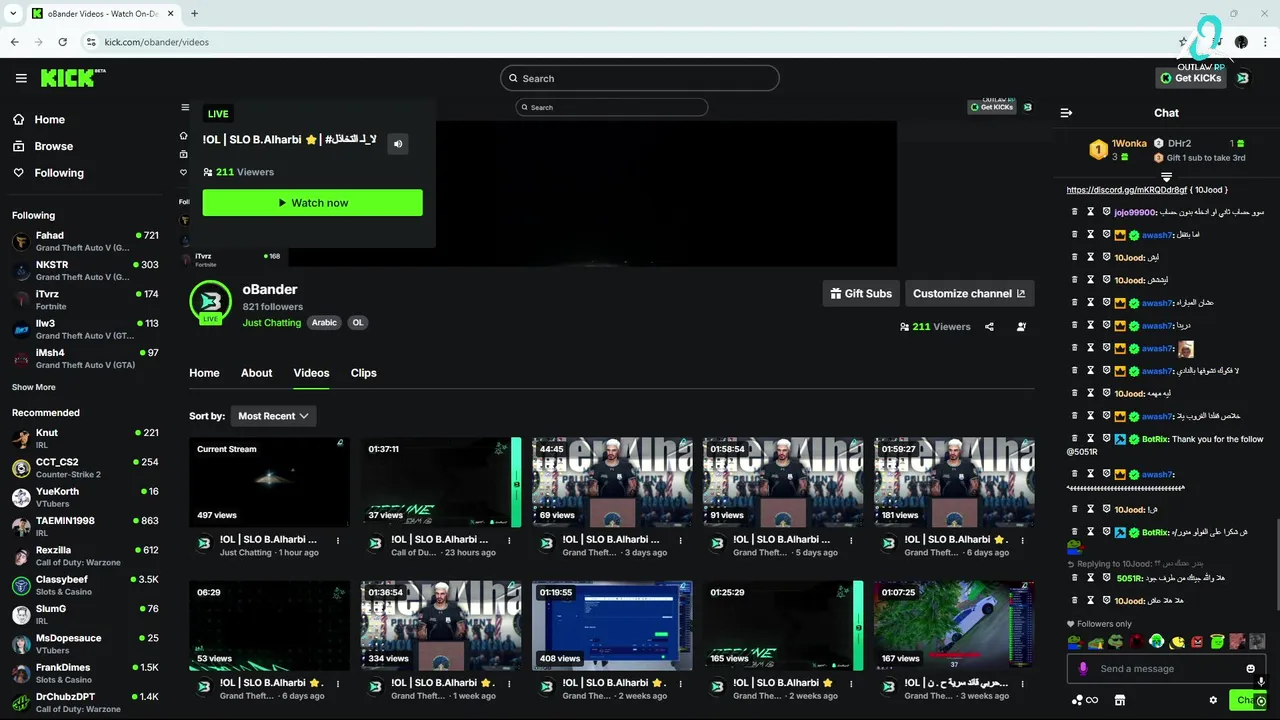Open the shop icon below chat input
The image size is (1280, 720).
tap(1120, 700)
